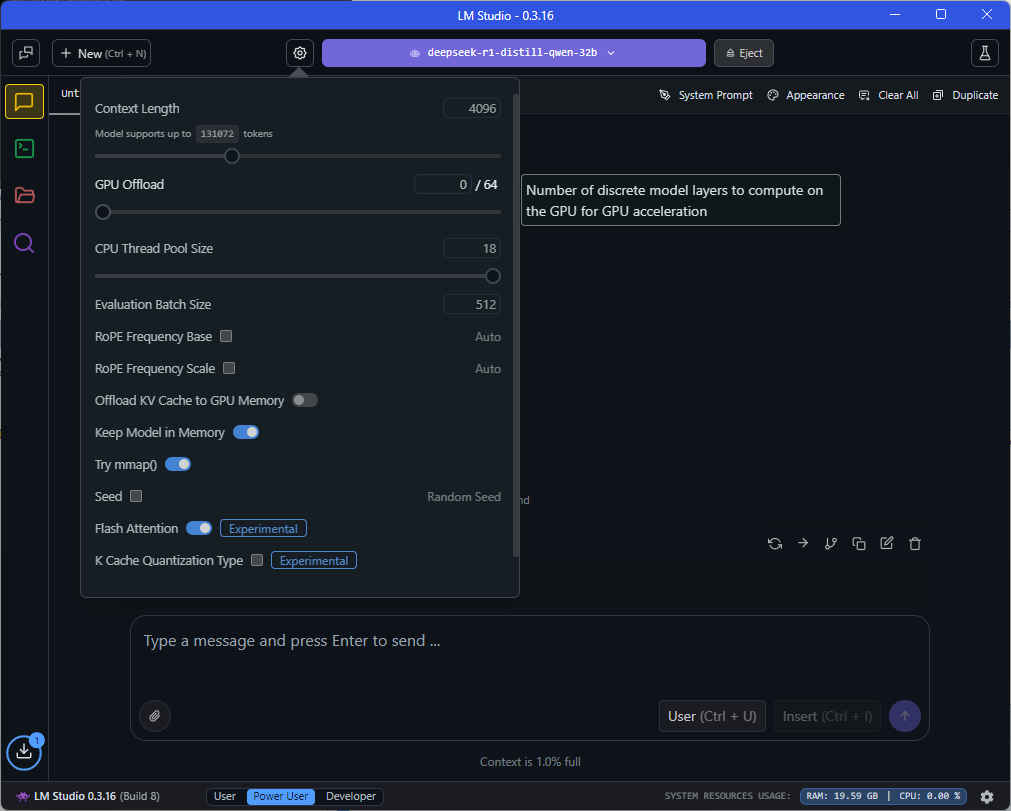The width and height of the screenshot is (1011, 811).
Task: Click the branch conversation icon
Action: (830, 543)
